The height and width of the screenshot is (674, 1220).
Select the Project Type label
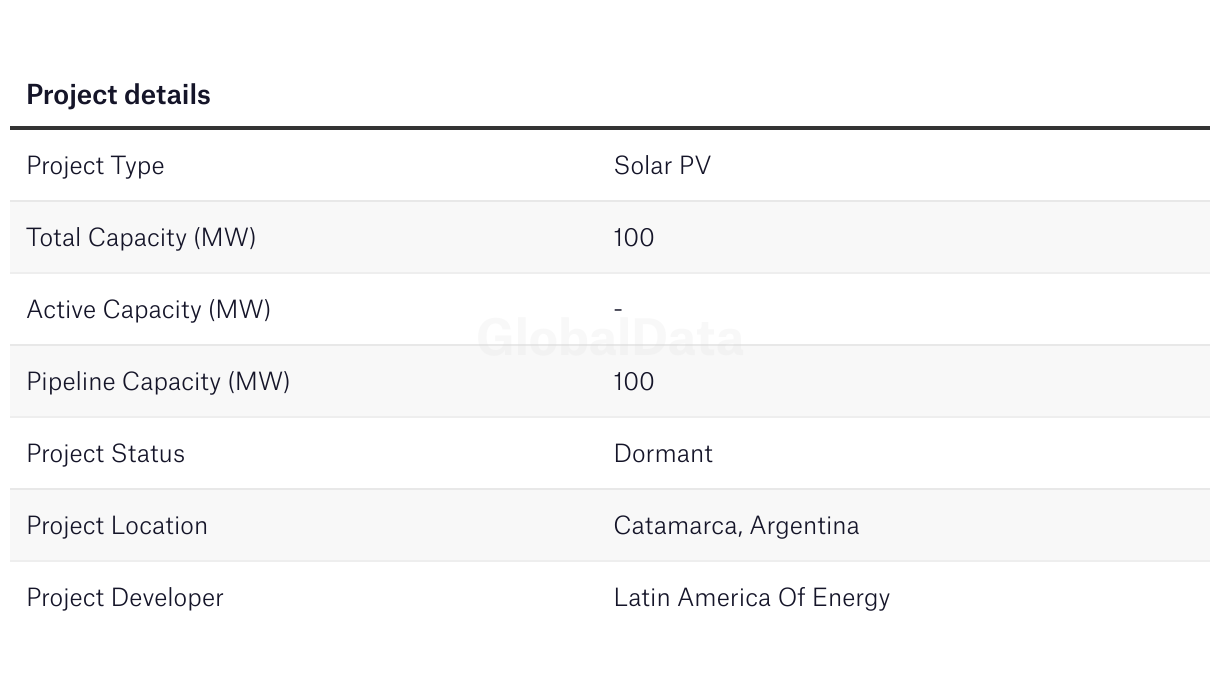(95, 166)
